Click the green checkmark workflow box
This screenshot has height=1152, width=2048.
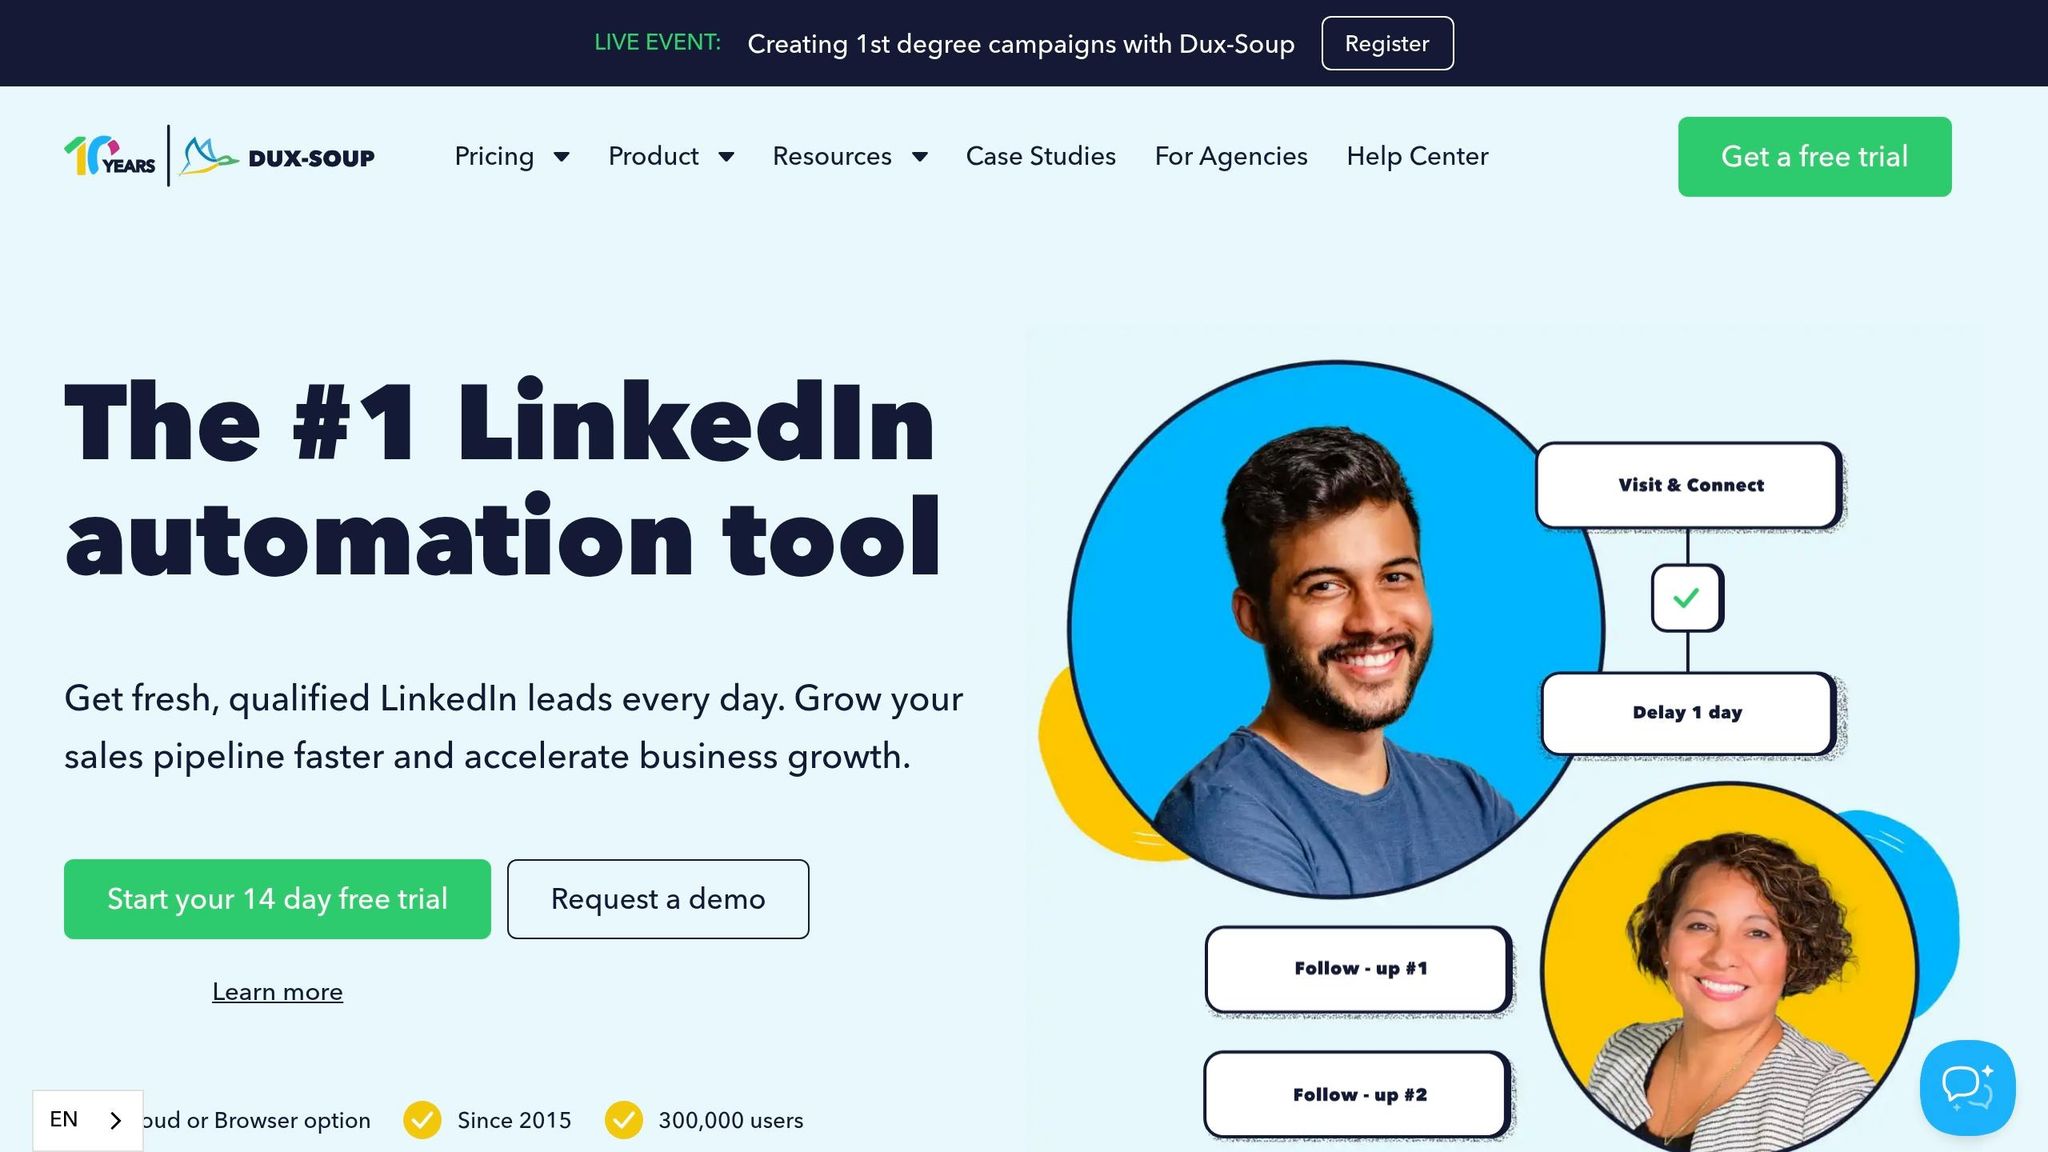pos(1687,598)
